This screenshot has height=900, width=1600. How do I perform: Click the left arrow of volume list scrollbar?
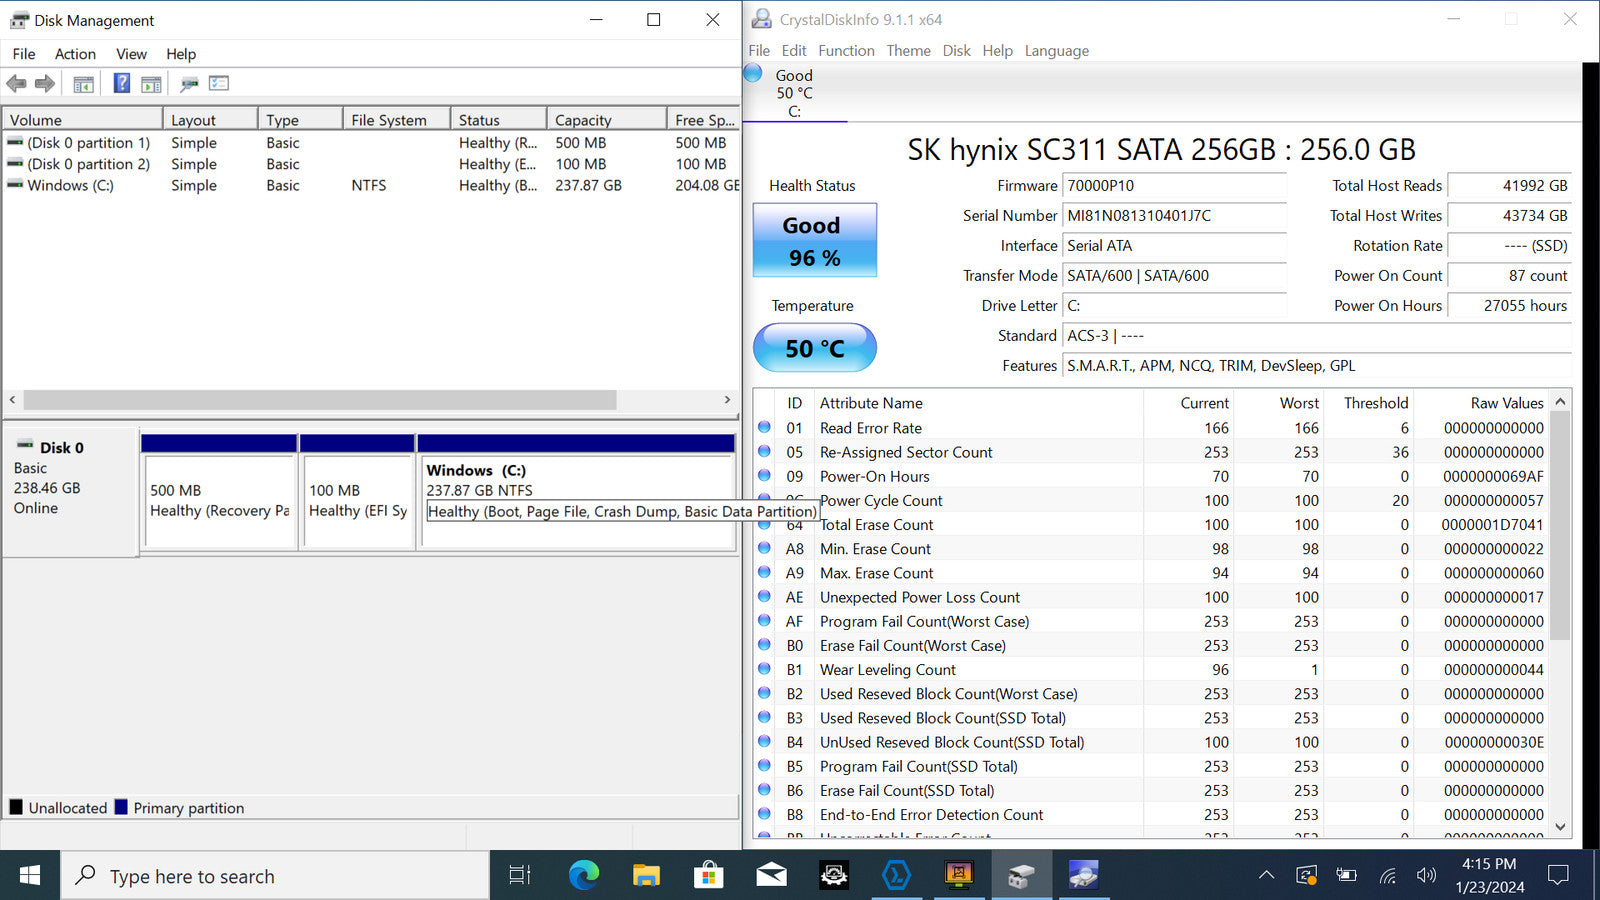point(12,400)
